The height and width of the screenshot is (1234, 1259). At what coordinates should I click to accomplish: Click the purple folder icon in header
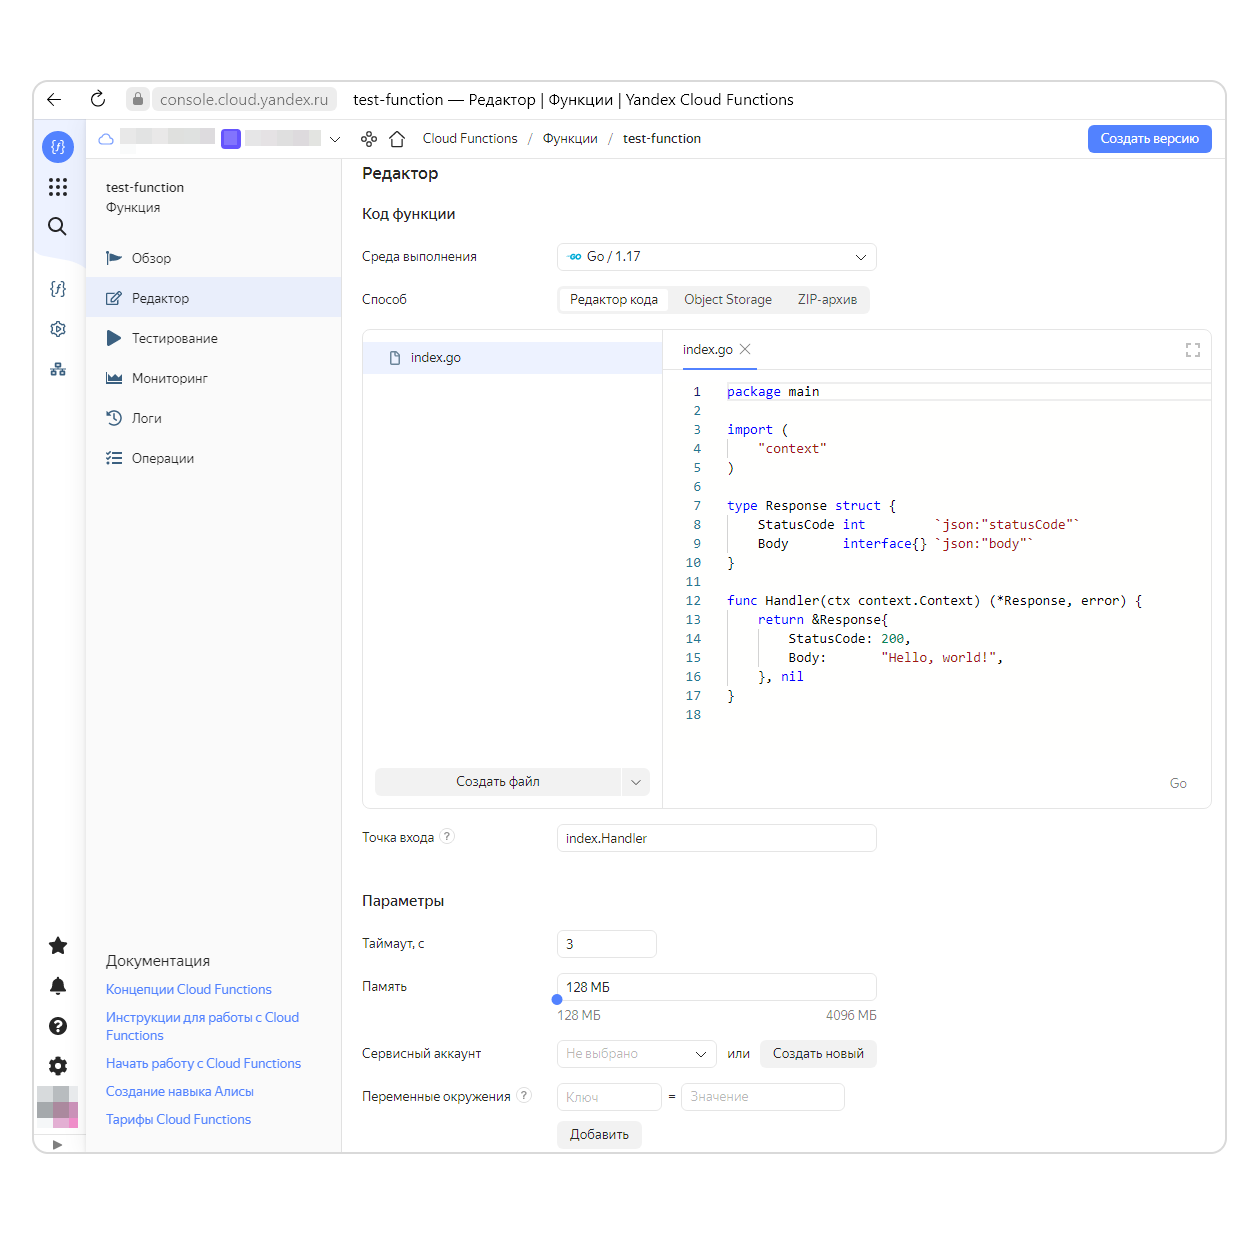231,139
